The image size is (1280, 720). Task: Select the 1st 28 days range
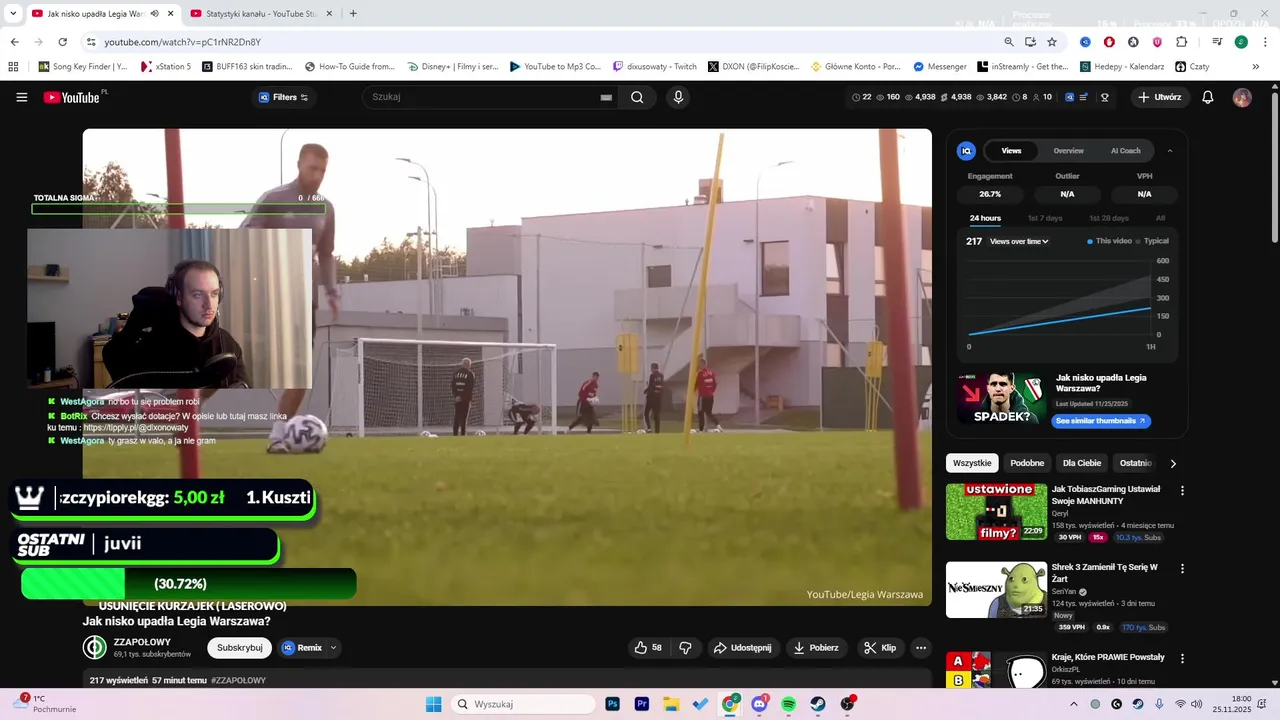coord(1108,218)
